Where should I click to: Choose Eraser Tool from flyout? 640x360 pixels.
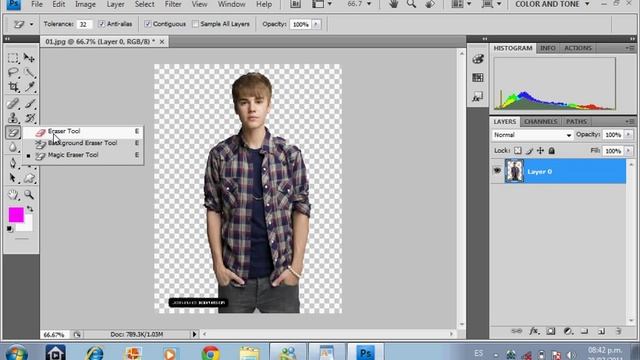click(x=83, y=131)
